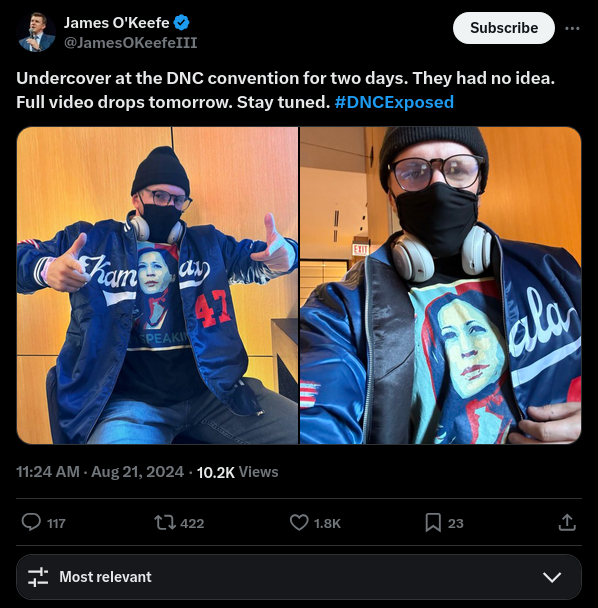Click the reply speech bubble icon

31,522
